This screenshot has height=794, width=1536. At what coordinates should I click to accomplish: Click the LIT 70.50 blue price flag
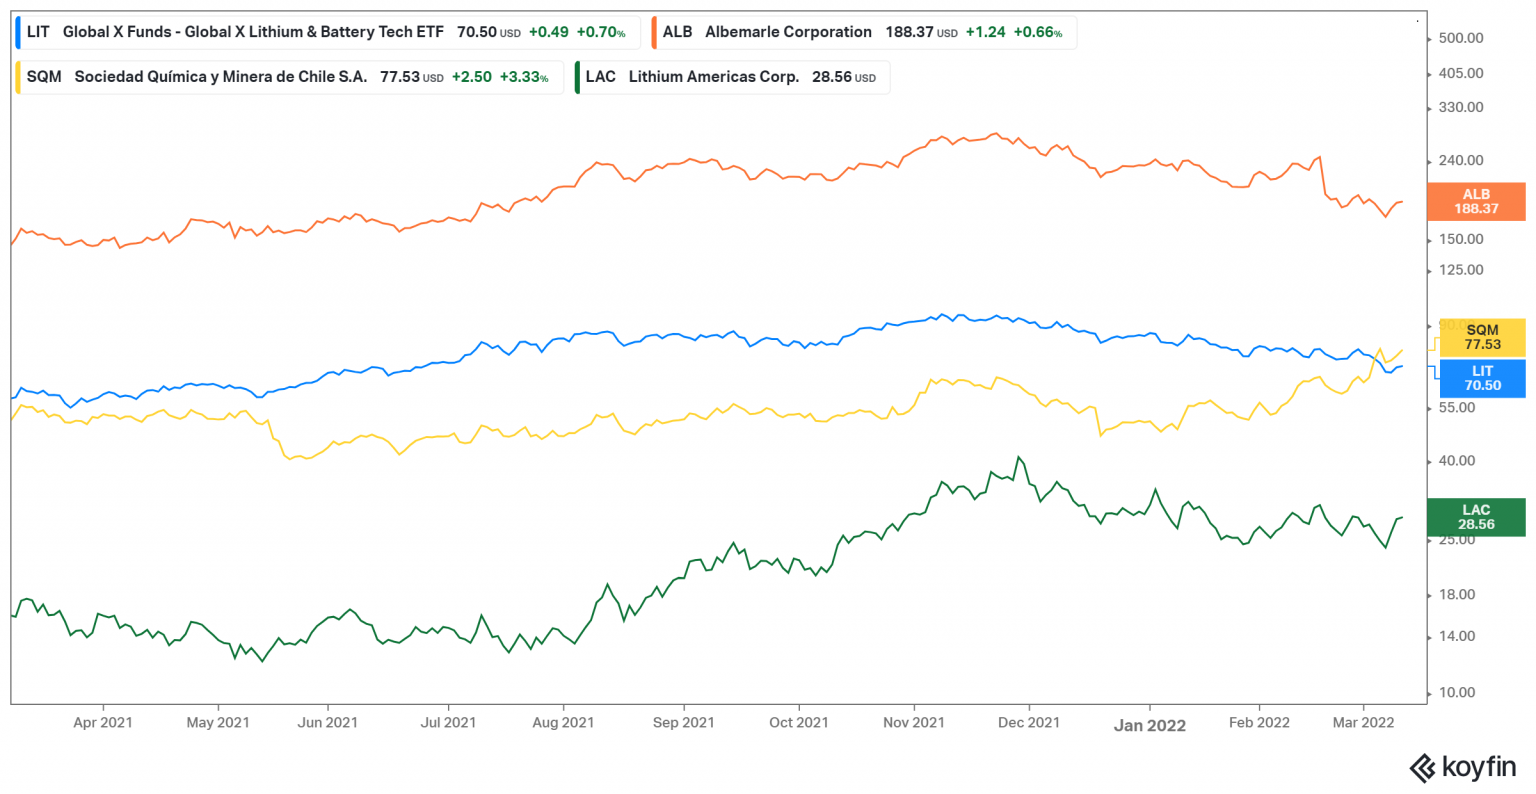1482,378
